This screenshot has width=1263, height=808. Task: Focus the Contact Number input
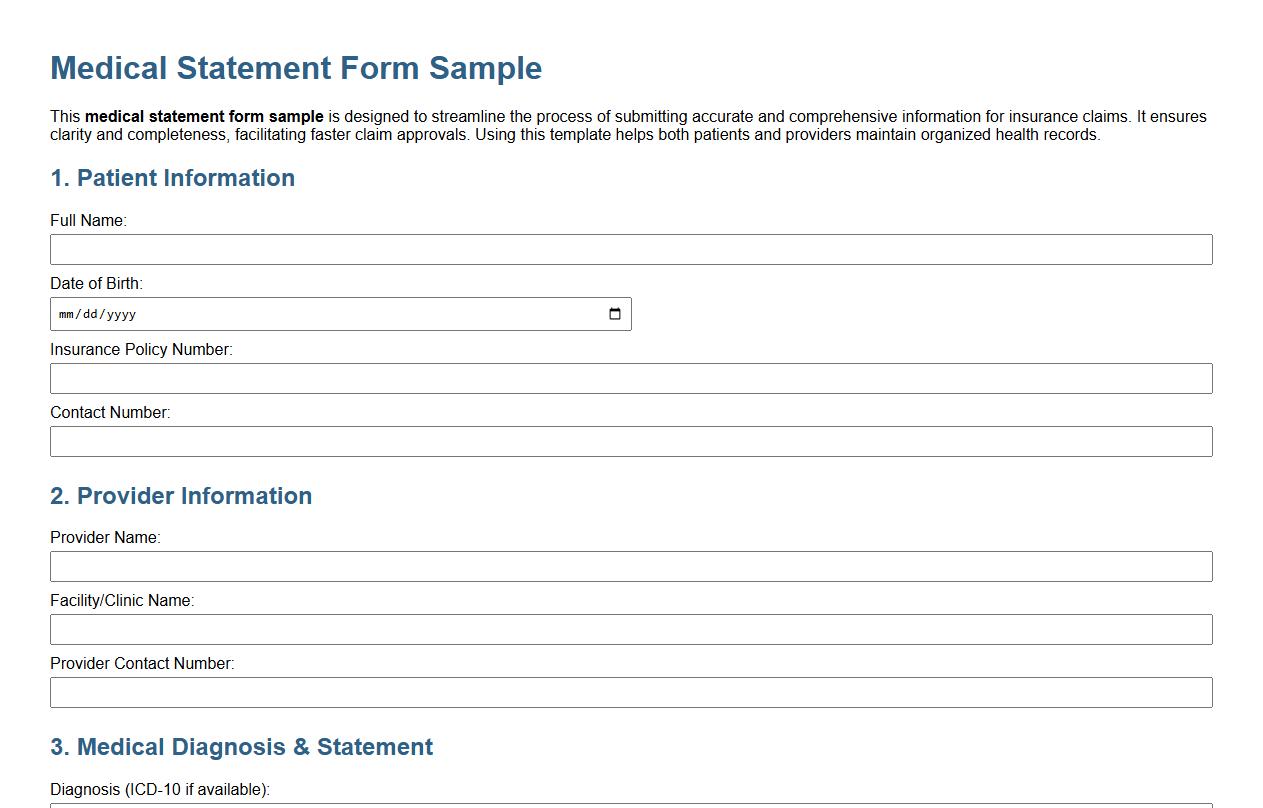tap(630, 441)
